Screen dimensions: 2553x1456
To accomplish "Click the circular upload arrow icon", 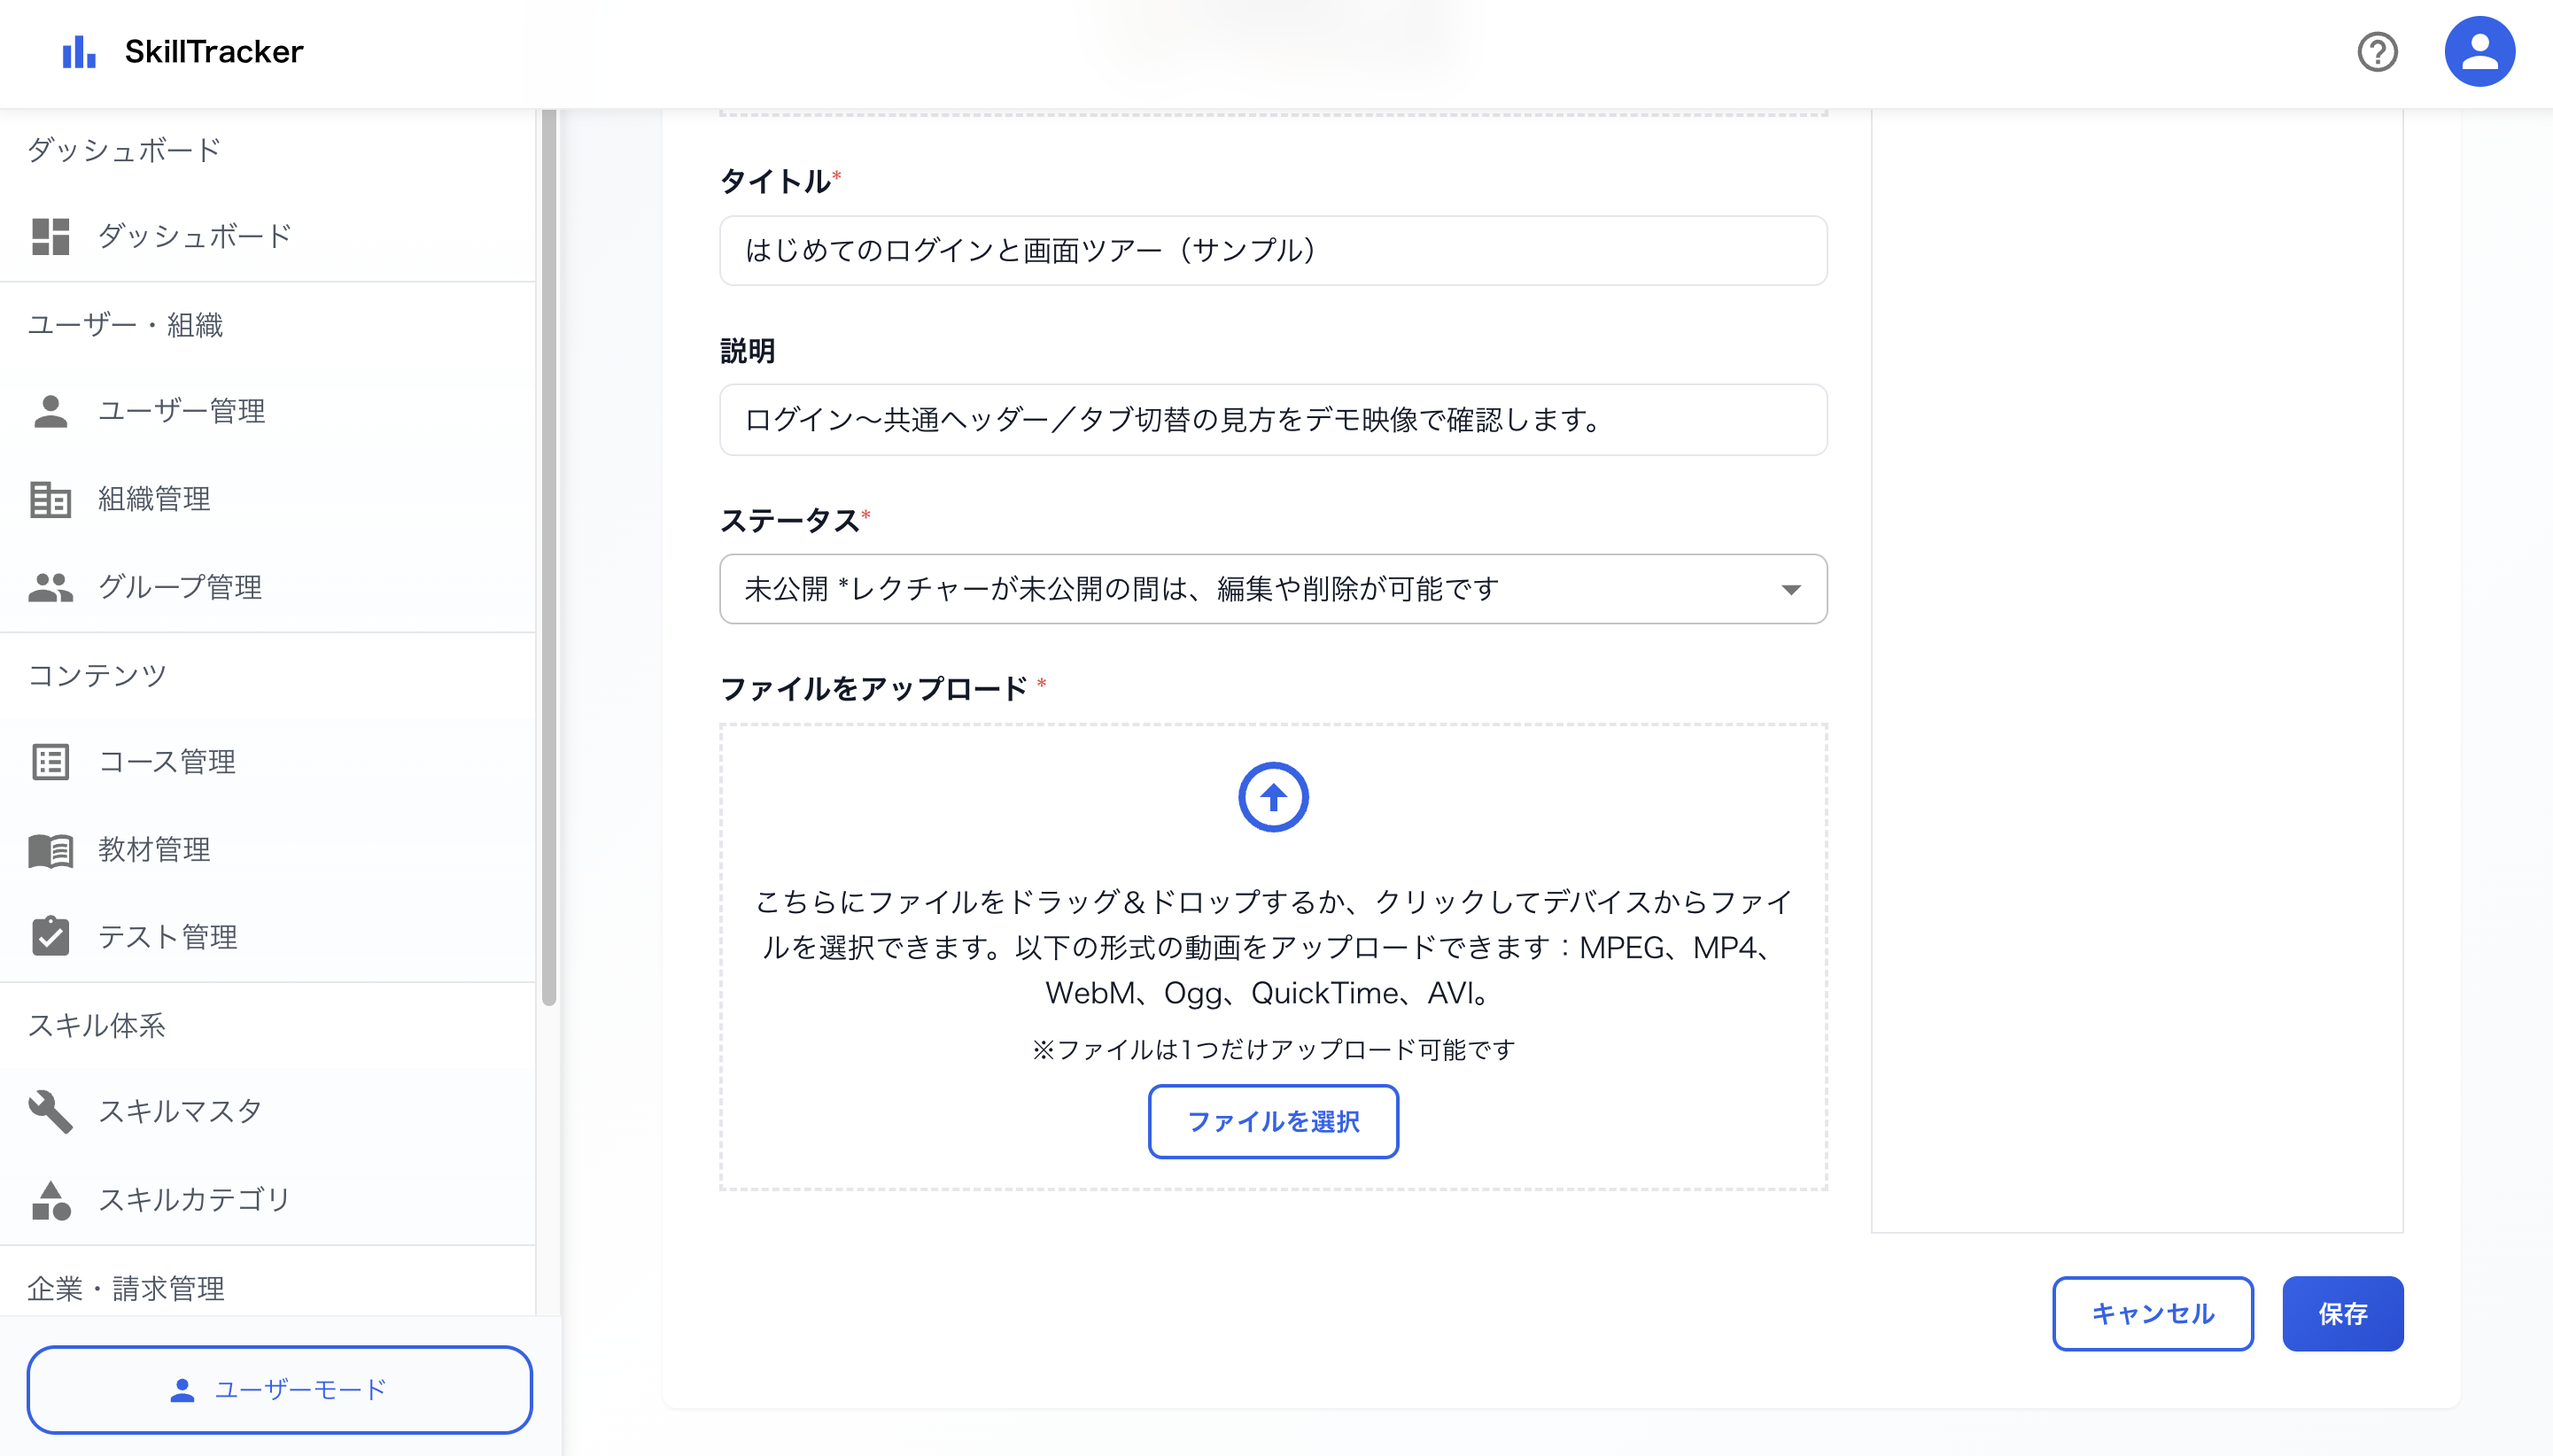I will tap(1273, 797).
